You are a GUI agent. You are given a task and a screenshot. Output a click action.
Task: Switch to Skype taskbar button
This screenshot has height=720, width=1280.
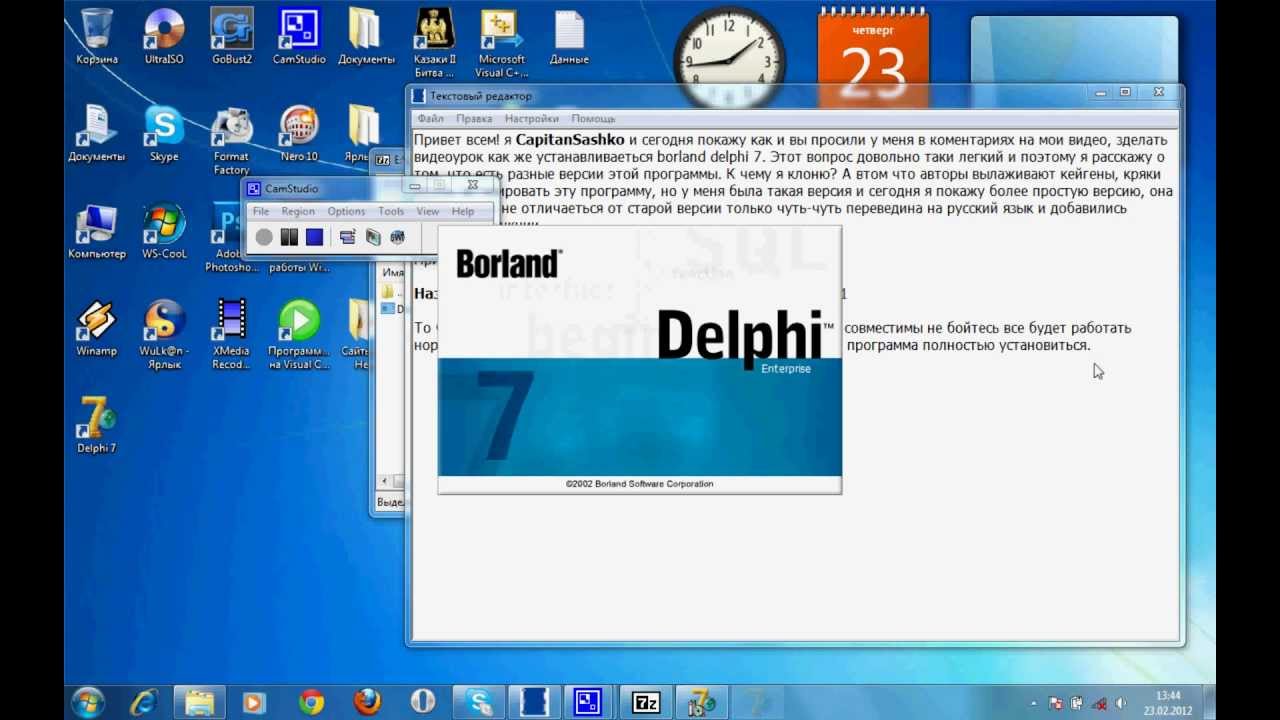pos(479,702)
